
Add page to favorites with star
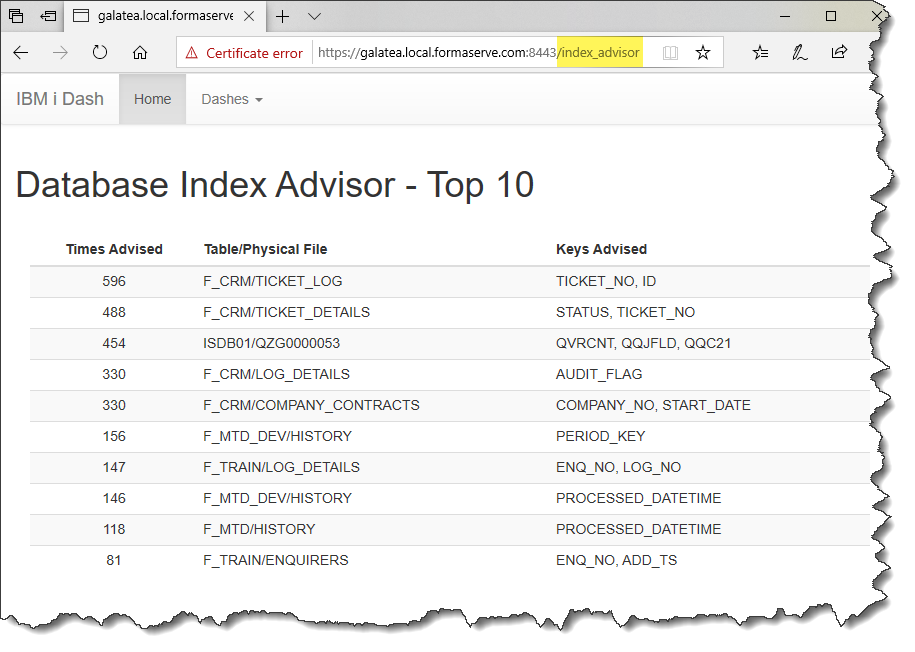coord(703,53)
